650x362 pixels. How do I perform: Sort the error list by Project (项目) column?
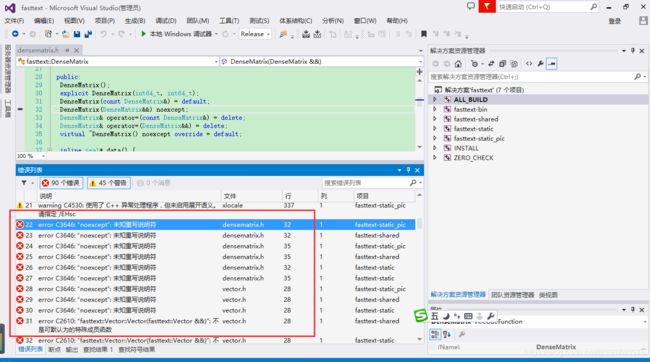point(383,196)
